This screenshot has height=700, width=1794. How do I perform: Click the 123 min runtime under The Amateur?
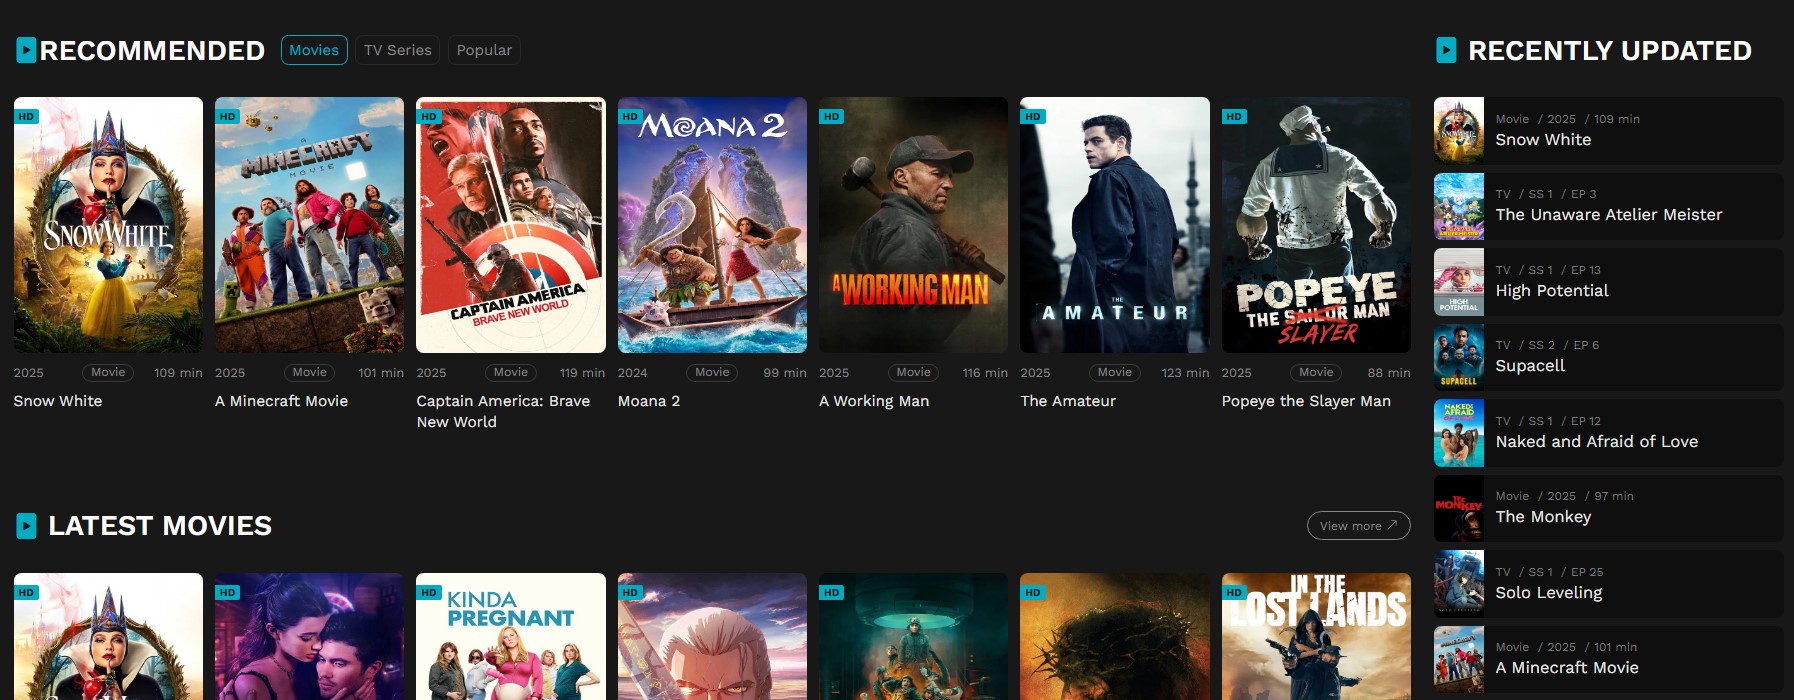tap(1185, 373)
